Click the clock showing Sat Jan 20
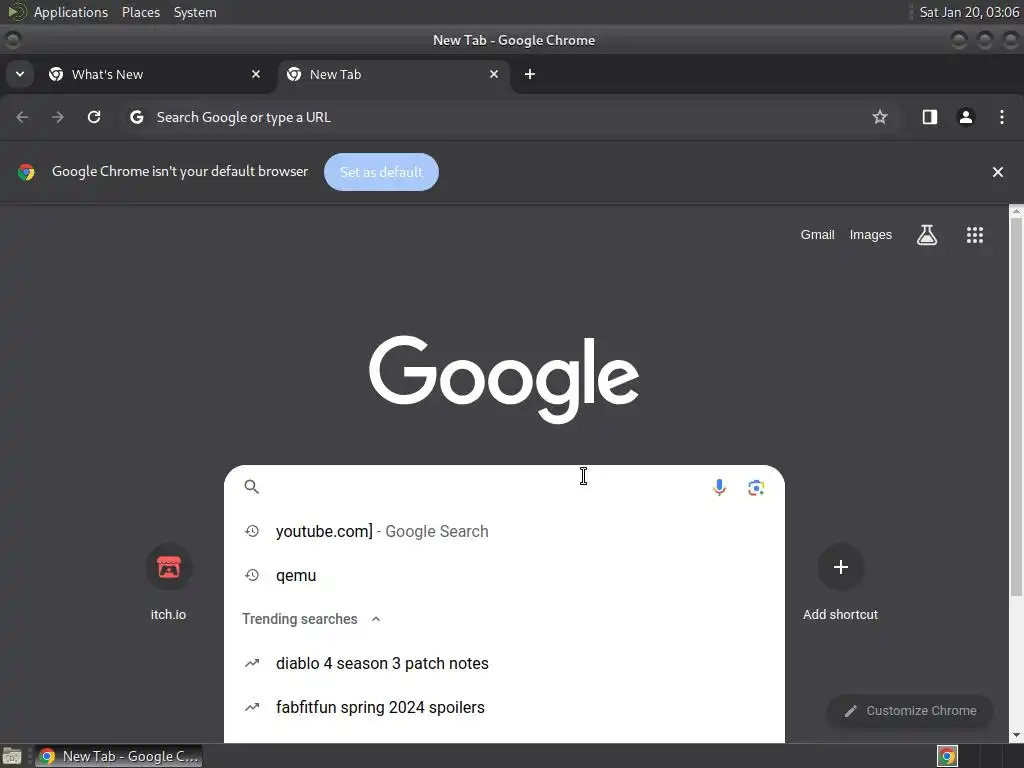 tap(968, 12)
